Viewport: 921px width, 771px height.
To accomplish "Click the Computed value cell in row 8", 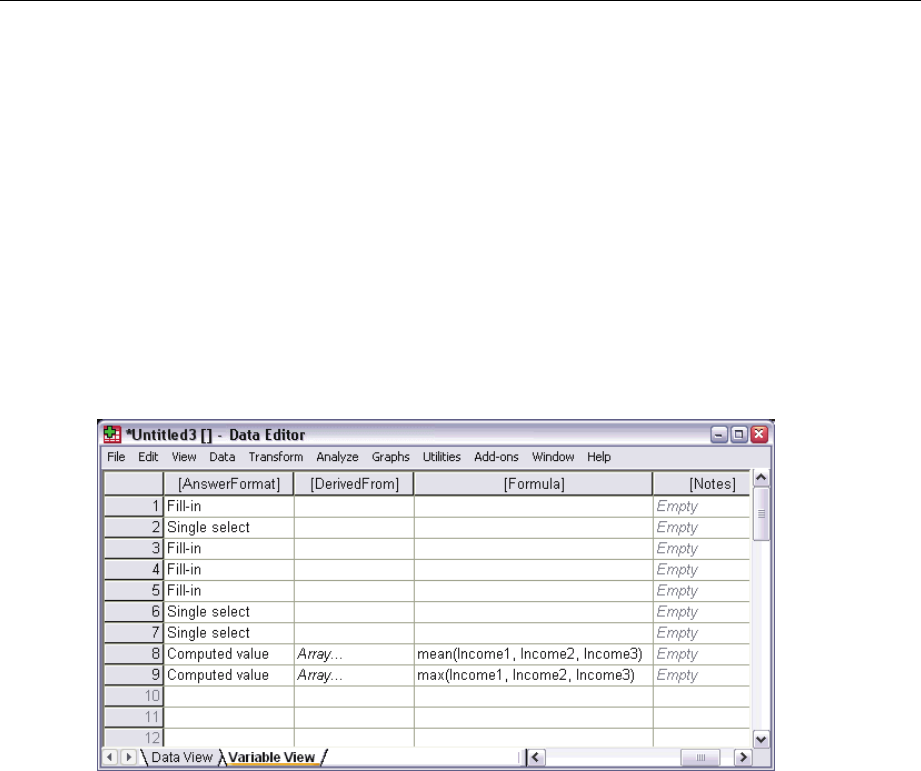I will pyautogui.click(x=229, y=654).
